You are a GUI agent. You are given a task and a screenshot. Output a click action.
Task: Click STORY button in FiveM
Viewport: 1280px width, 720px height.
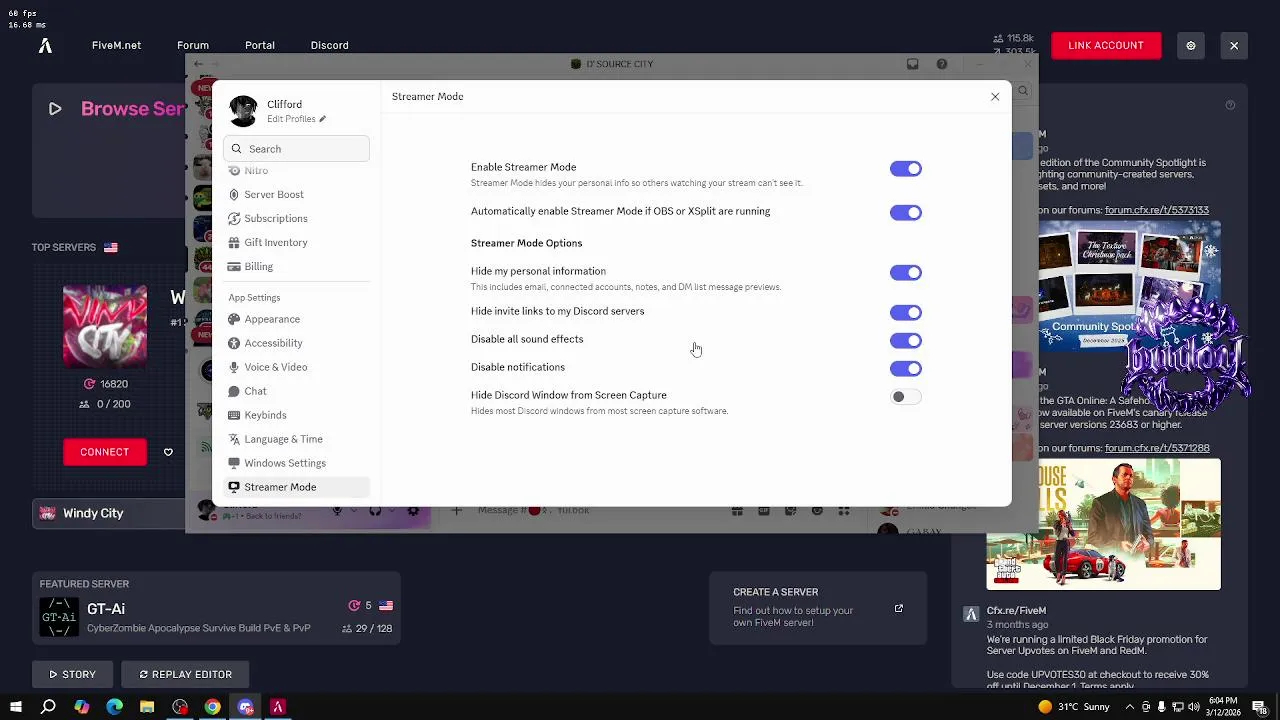(x=72, y=674)
